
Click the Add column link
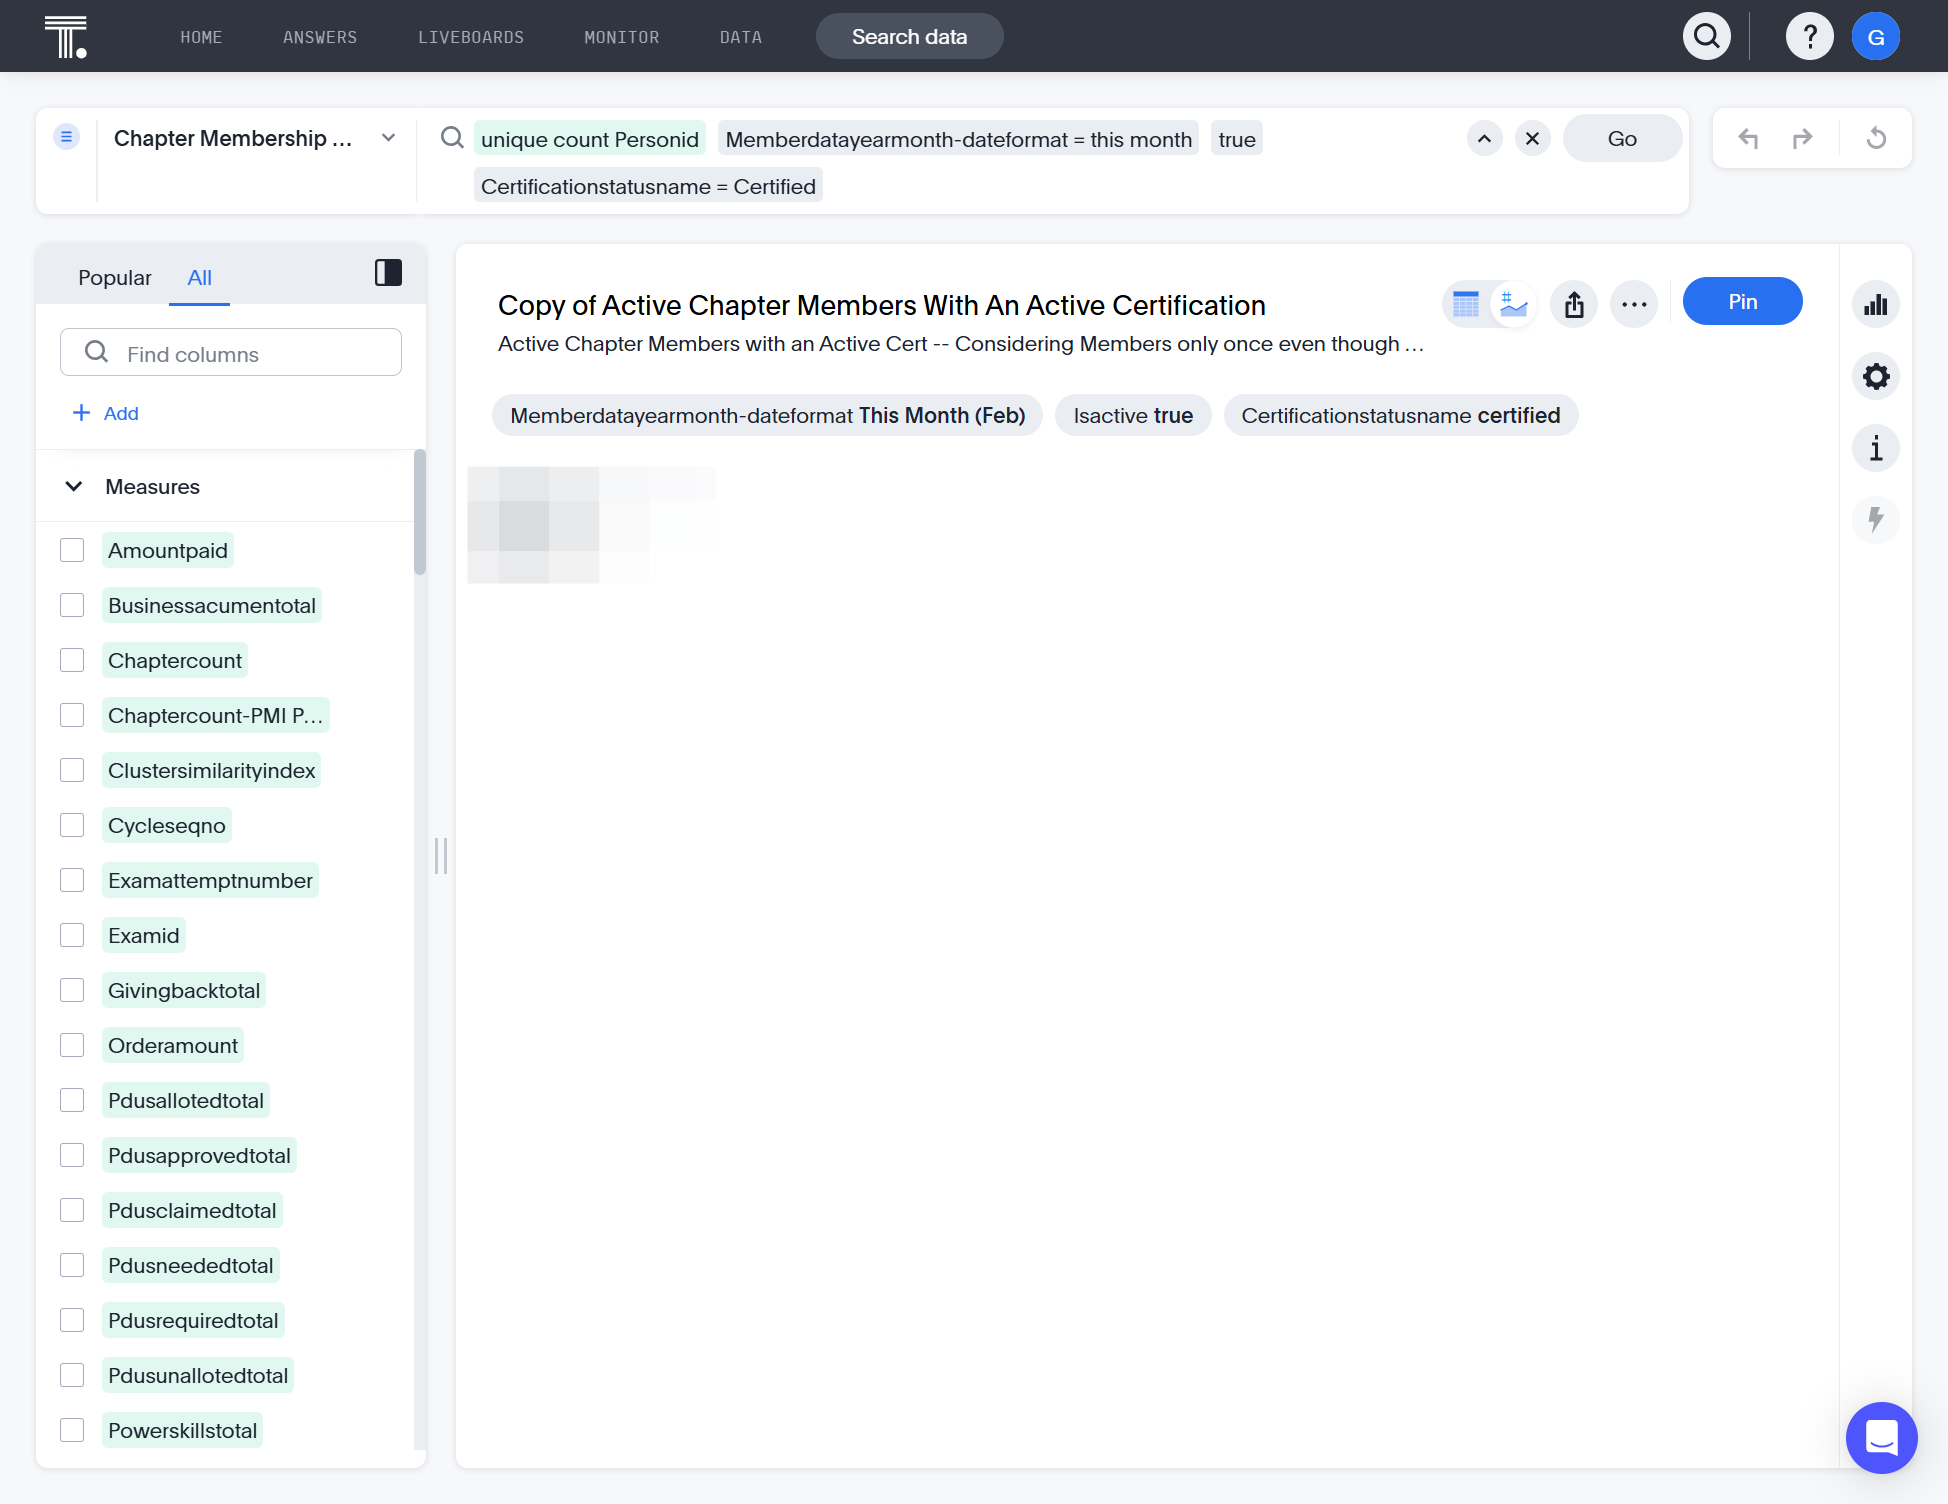(106, 413)
